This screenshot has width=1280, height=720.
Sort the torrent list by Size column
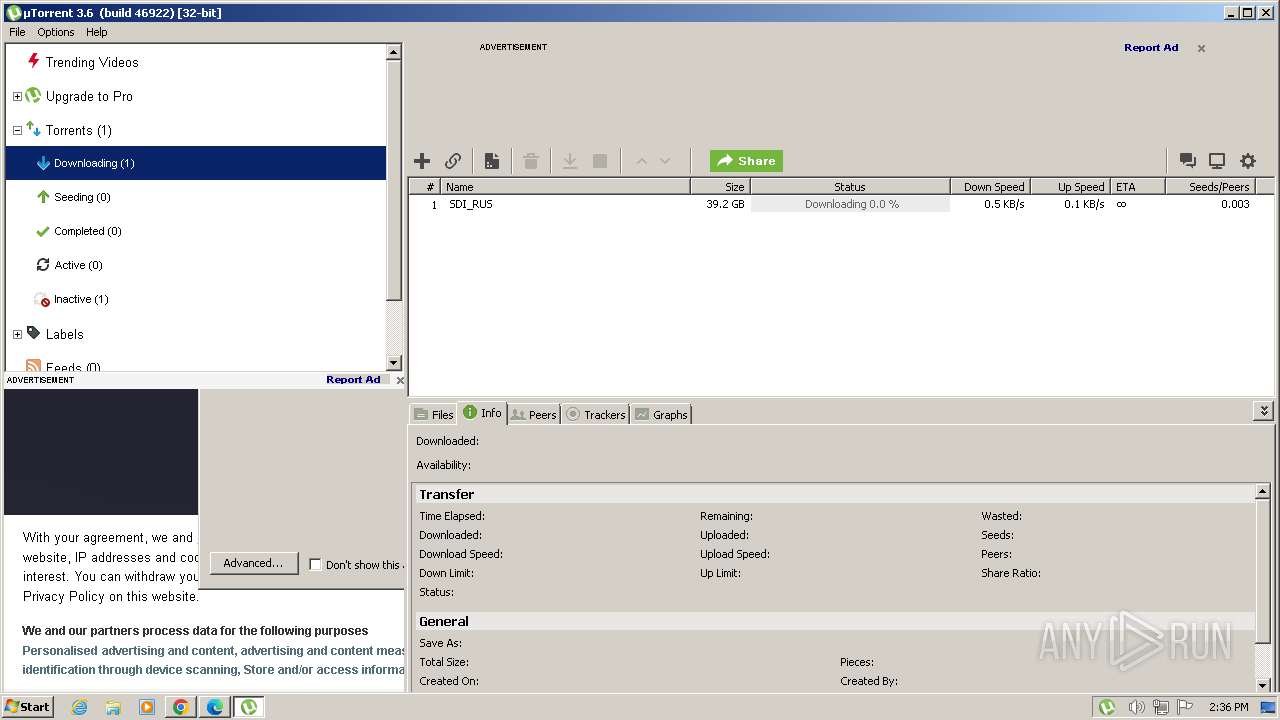tap(720, 187)
